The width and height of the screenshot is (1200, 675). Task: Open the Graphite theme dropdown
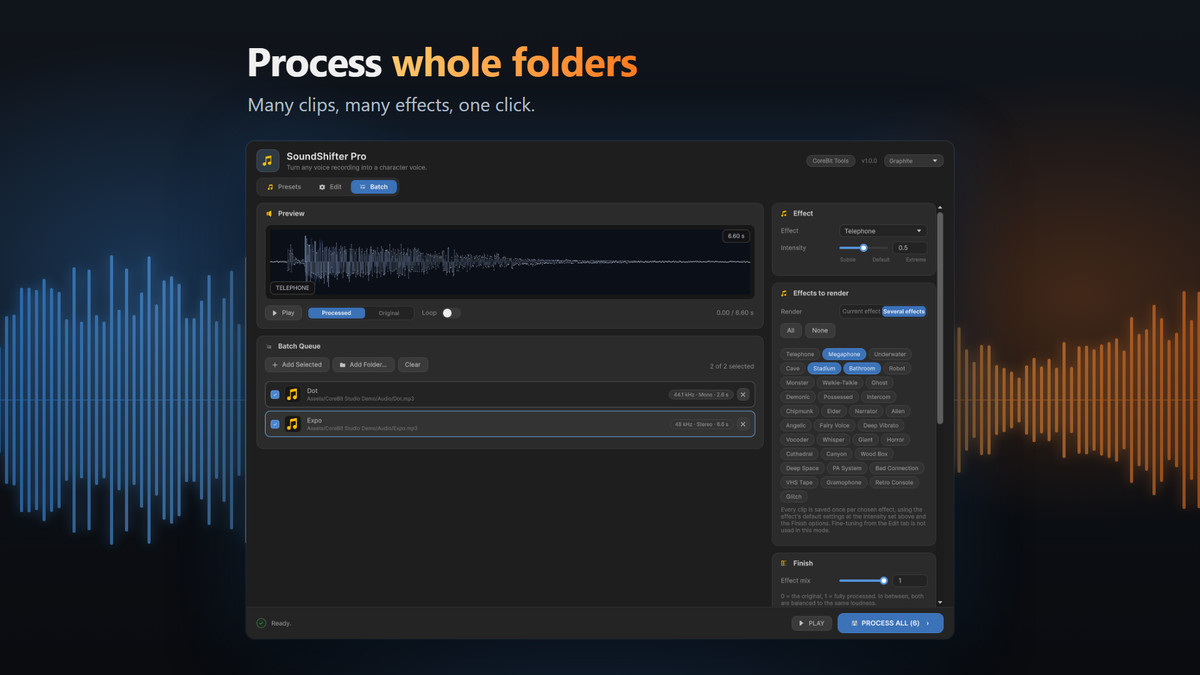[x=914, y=160]
